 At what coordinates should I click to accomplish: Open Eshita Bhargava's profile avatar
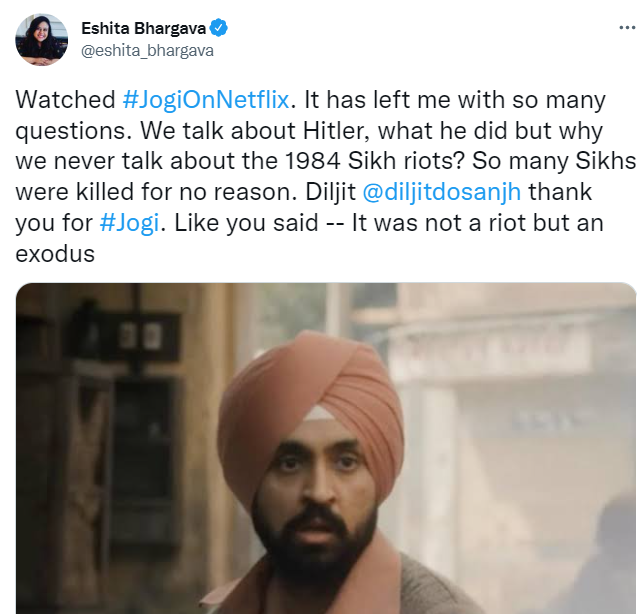(41, 39)
